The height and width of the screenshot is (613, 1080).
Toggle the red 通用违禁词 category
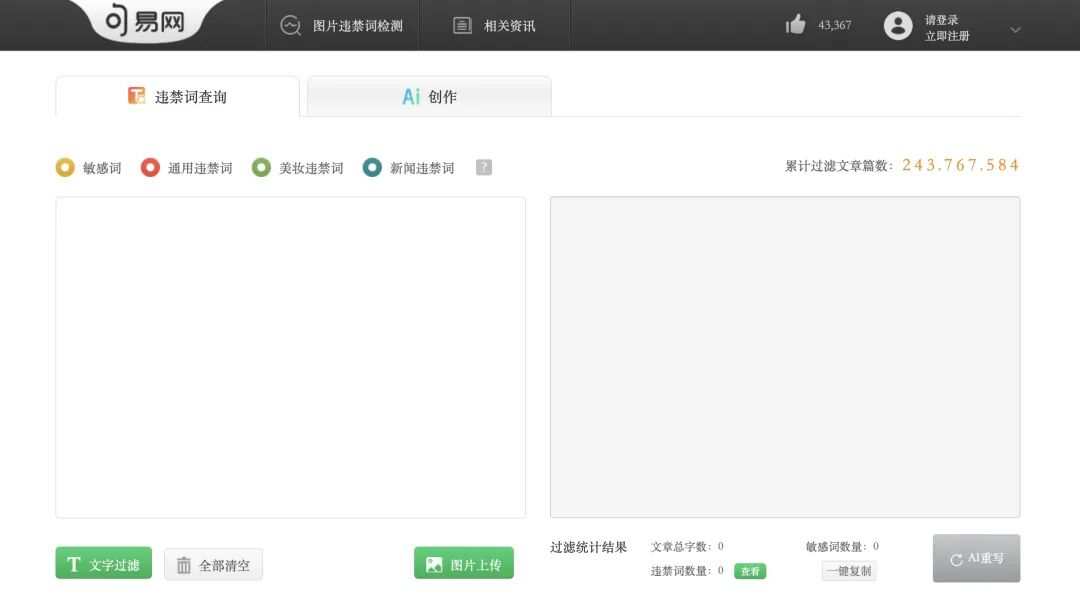click(x=150, y=167)
